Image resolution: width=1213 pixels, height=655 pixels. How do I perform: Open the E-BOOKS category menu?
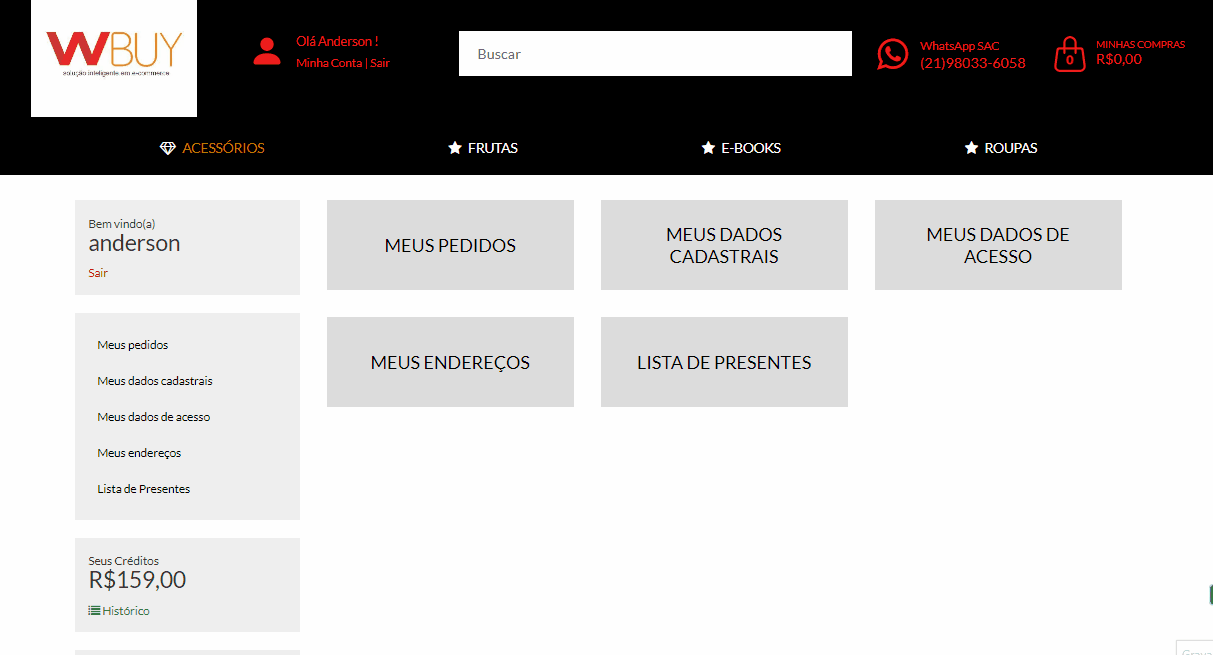click(750, 148)
